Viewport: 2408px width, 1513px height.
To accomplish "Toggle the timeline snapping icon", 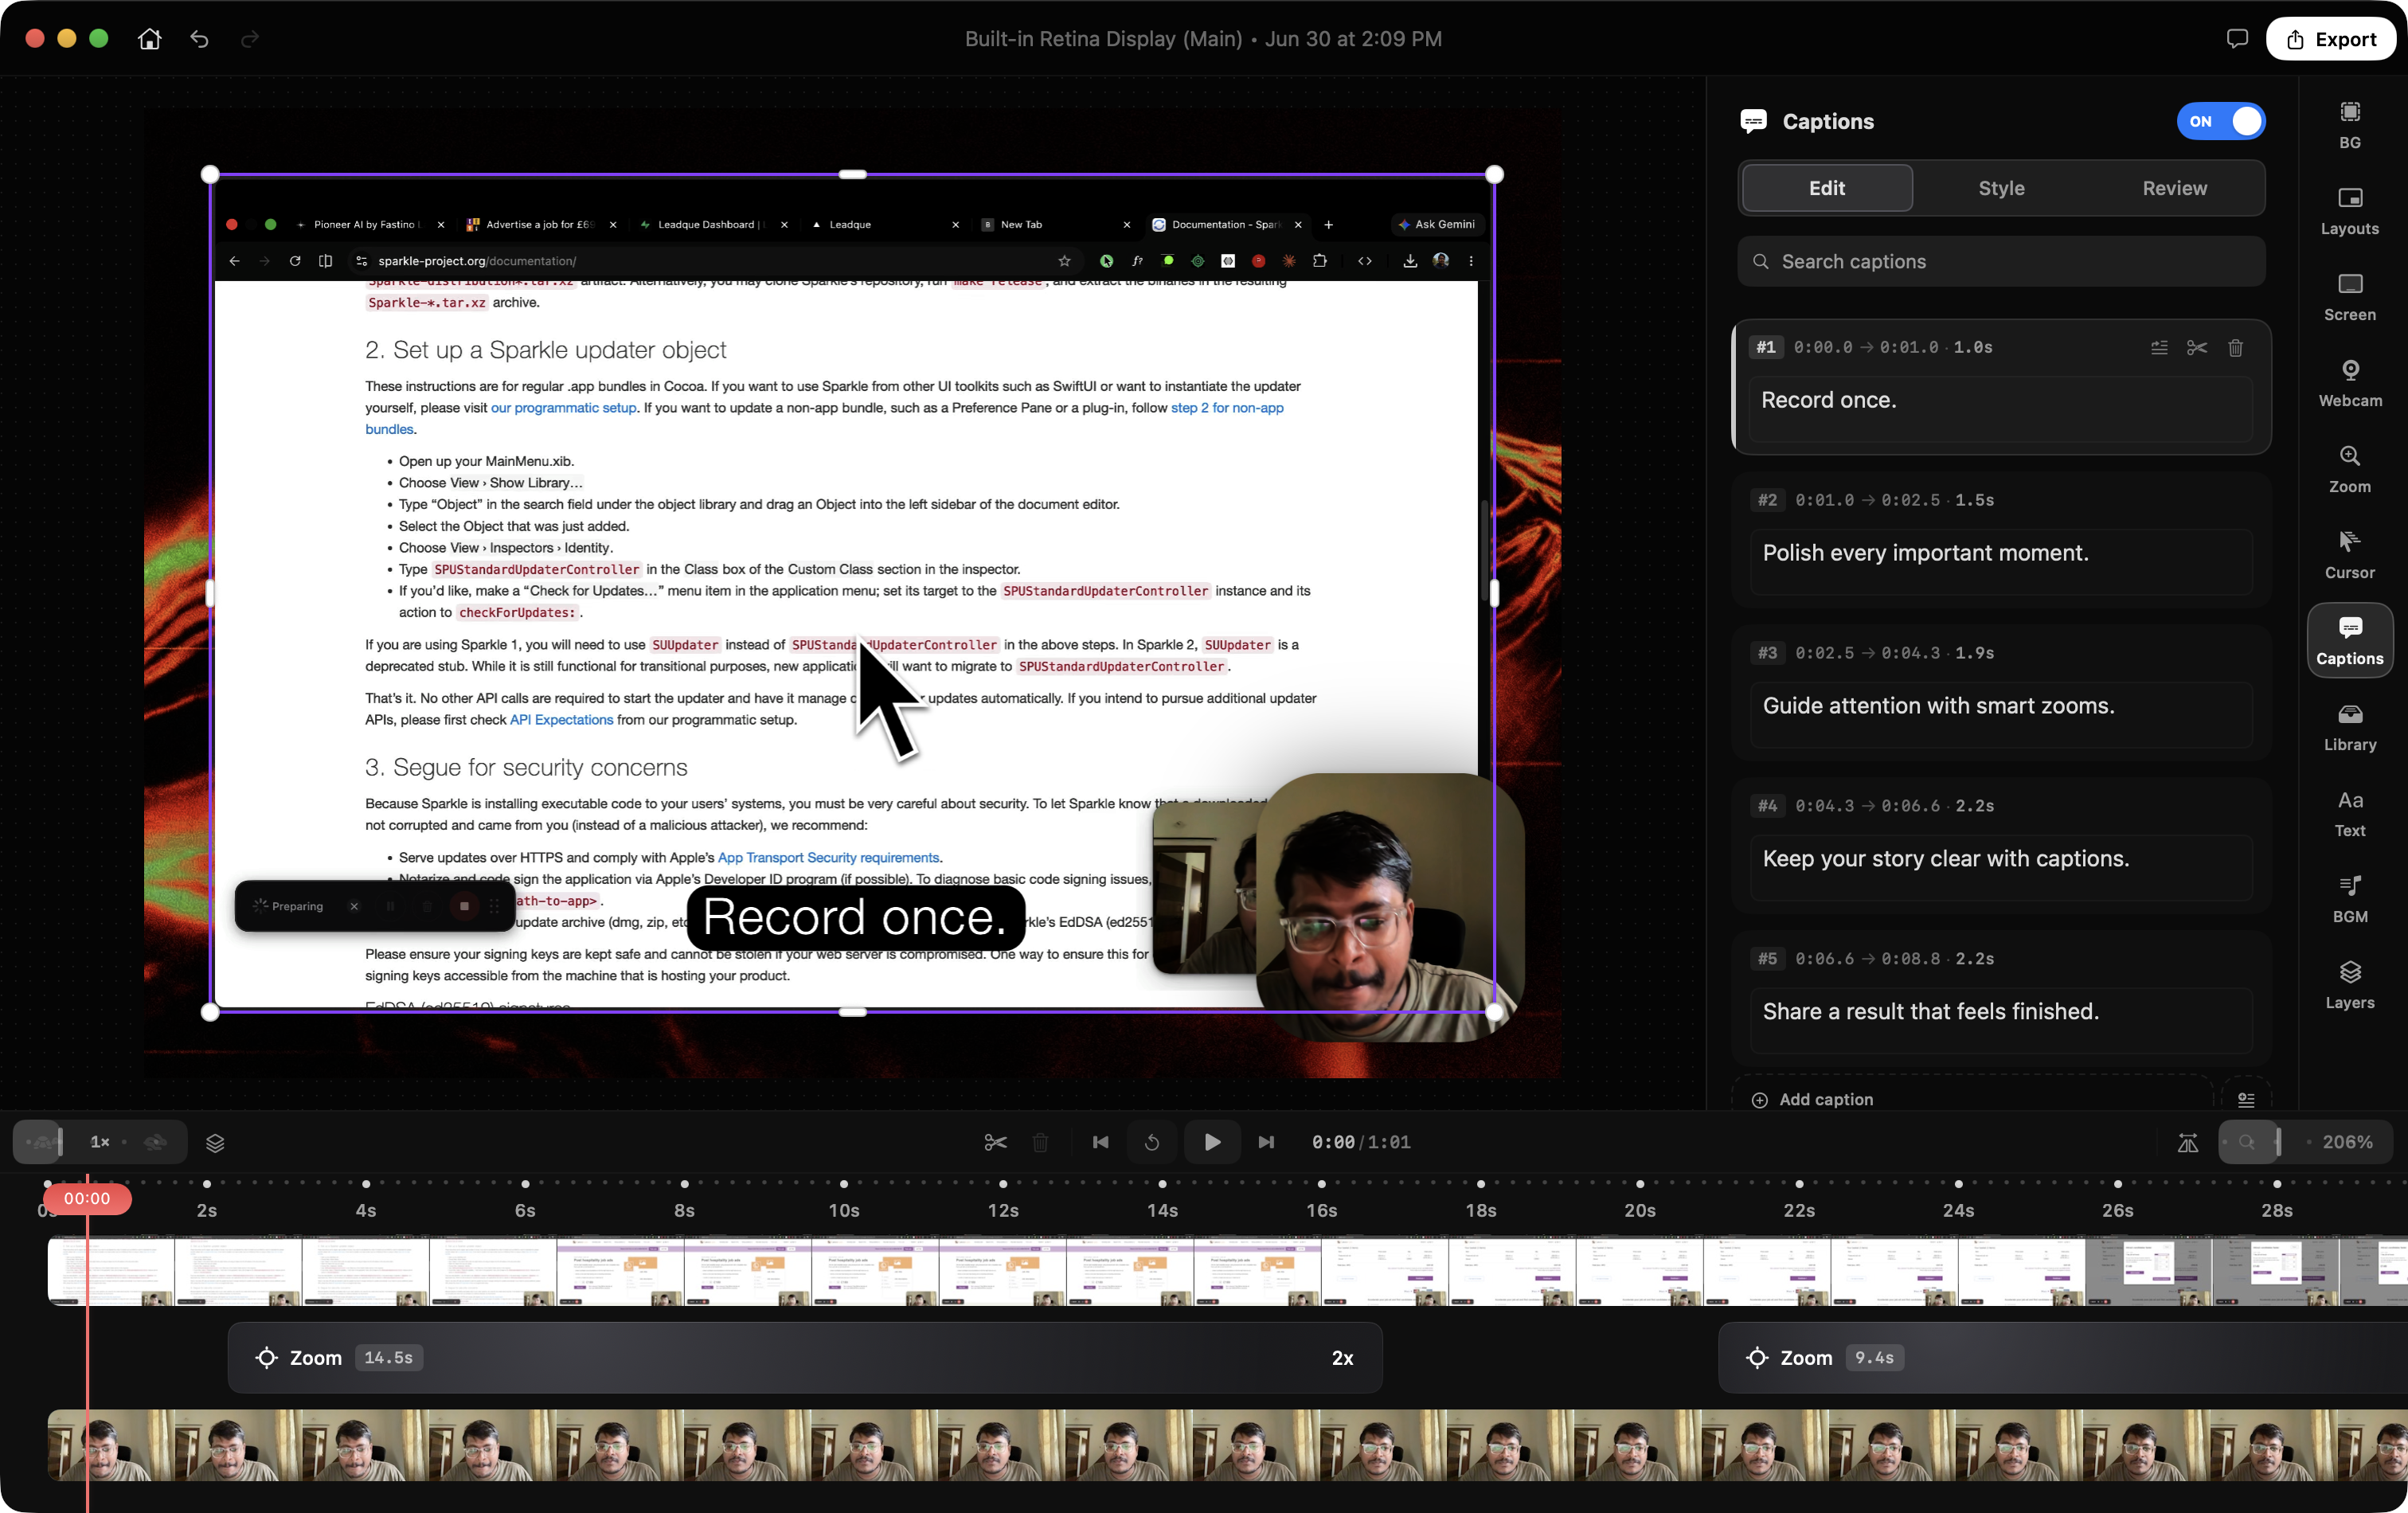I will tap(2188, 1142).
